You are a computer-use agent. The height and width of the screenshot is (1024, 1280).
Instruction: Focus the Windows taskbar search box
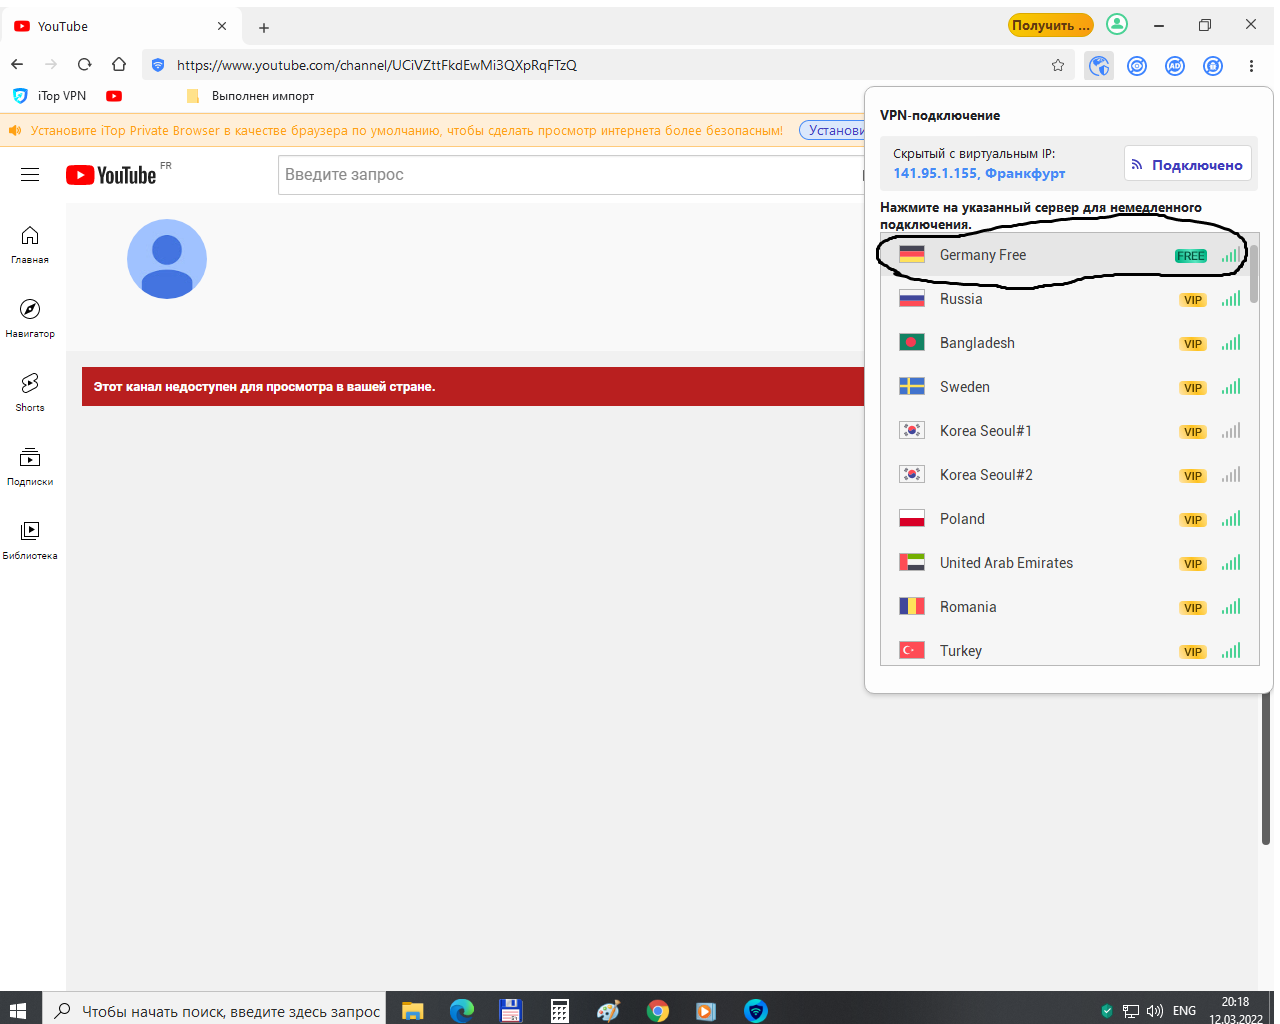[216, 1011]
